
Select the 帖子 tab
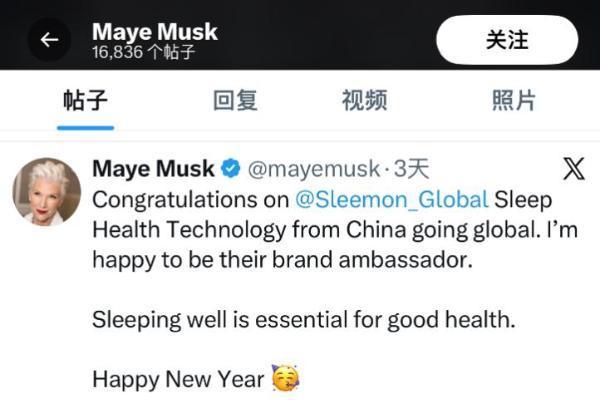pyautogui.click(x=85, y=100)
